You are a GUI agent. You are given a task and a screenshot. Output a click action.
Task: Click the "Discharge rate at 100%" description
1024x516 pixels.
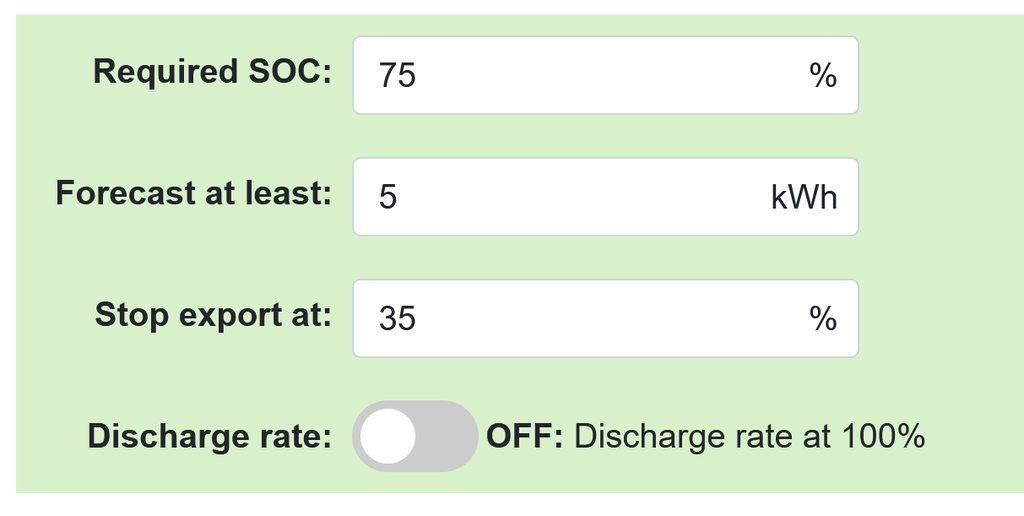click(x=750, y=437)
